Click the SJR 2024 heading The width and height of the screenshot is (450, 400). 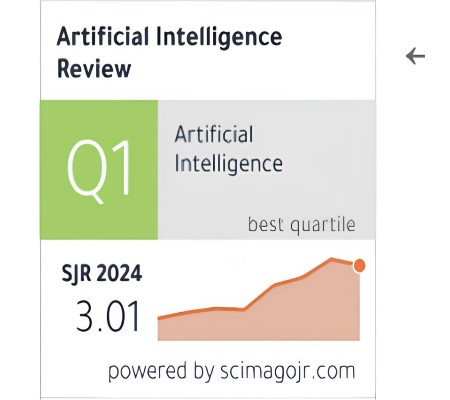pos(102,273)
